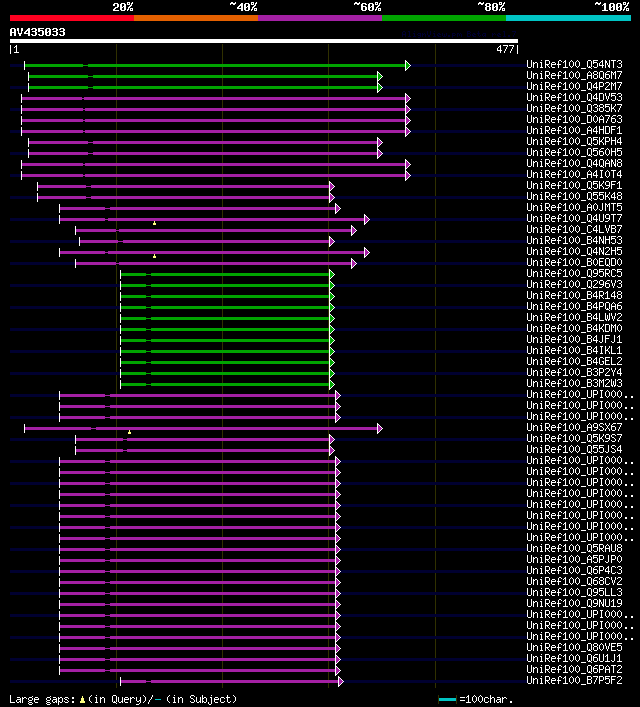Select the UniRef100_Q5KPH4 label
The height and width of the screenshot is (707, 640).
click(x=574, y=141)
